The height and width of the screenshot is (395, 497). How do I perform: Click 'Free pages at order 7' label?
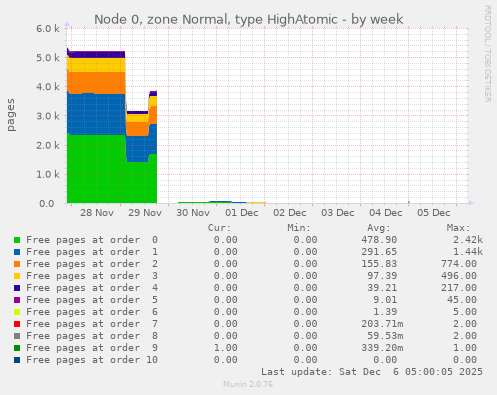[x=92, y=324]
